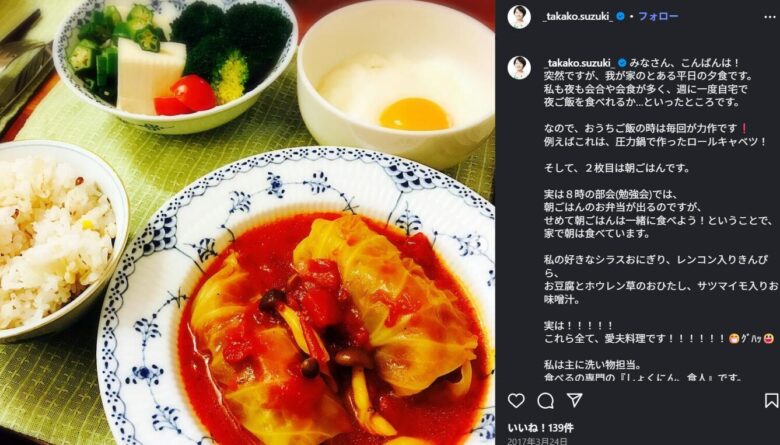
Task: Click the red exclamation emoji after 力作です
Action: (744, 128)
